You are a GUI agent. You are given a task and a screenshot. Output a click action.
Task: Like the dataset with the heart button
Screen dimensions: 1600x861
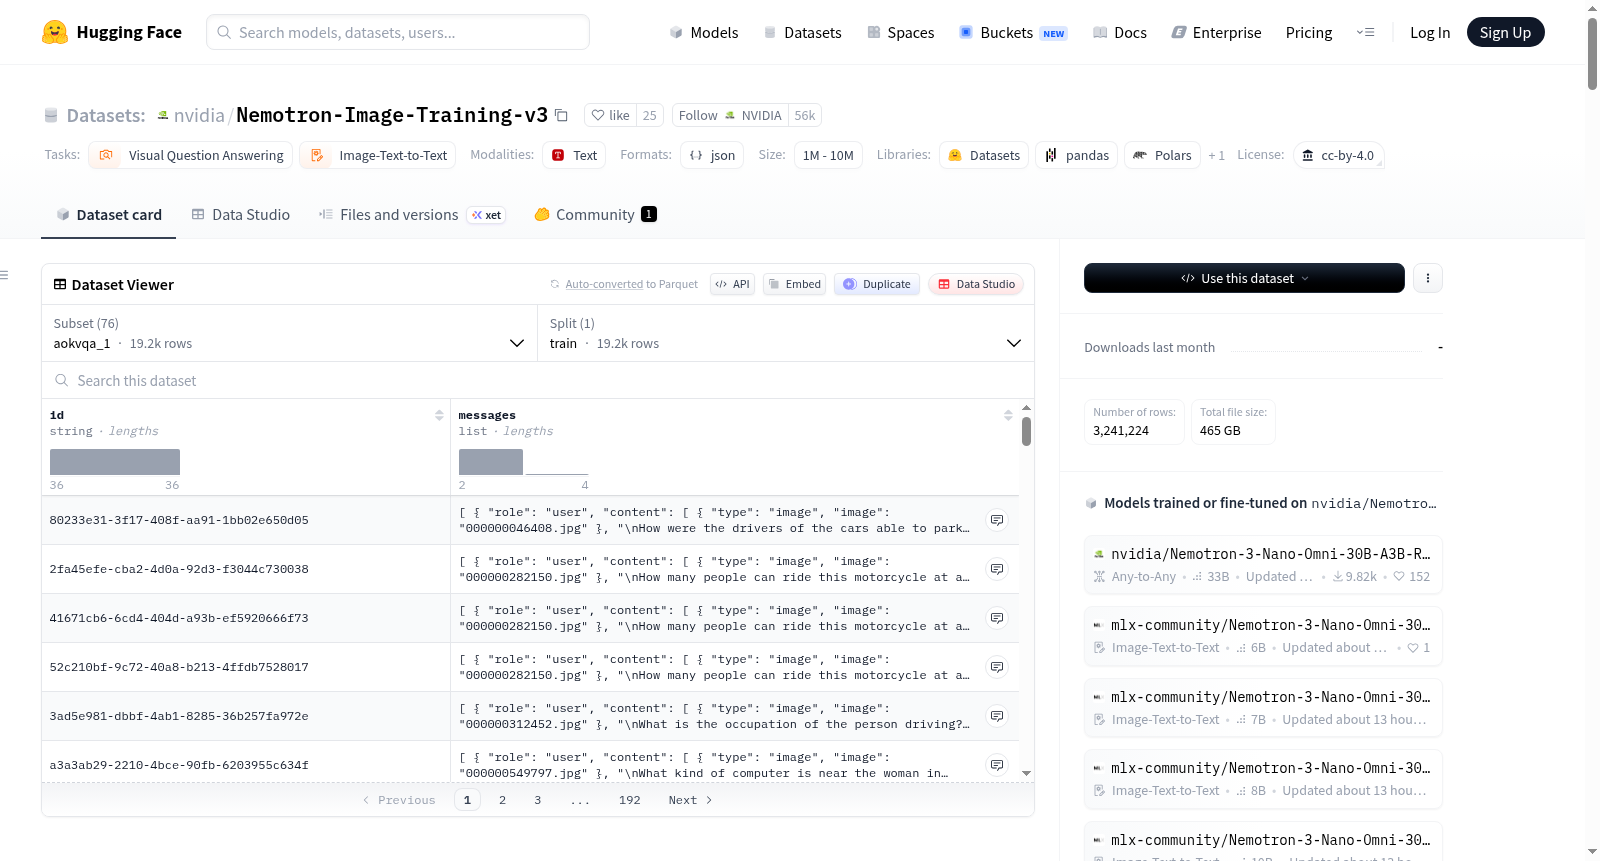[x=610, y=115]
